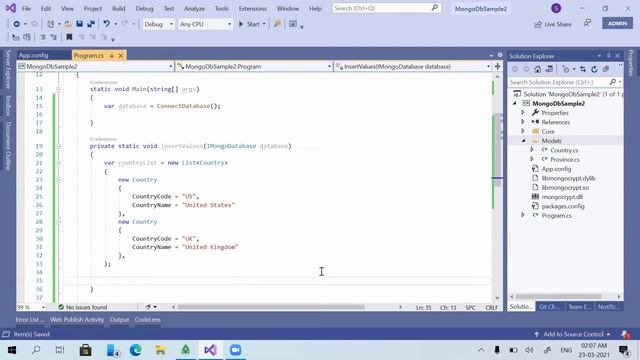Image resolution: width=640 pixels, height=360 pixels.
Task: Open the Server Explorer side tab
Action: [8, 69]
